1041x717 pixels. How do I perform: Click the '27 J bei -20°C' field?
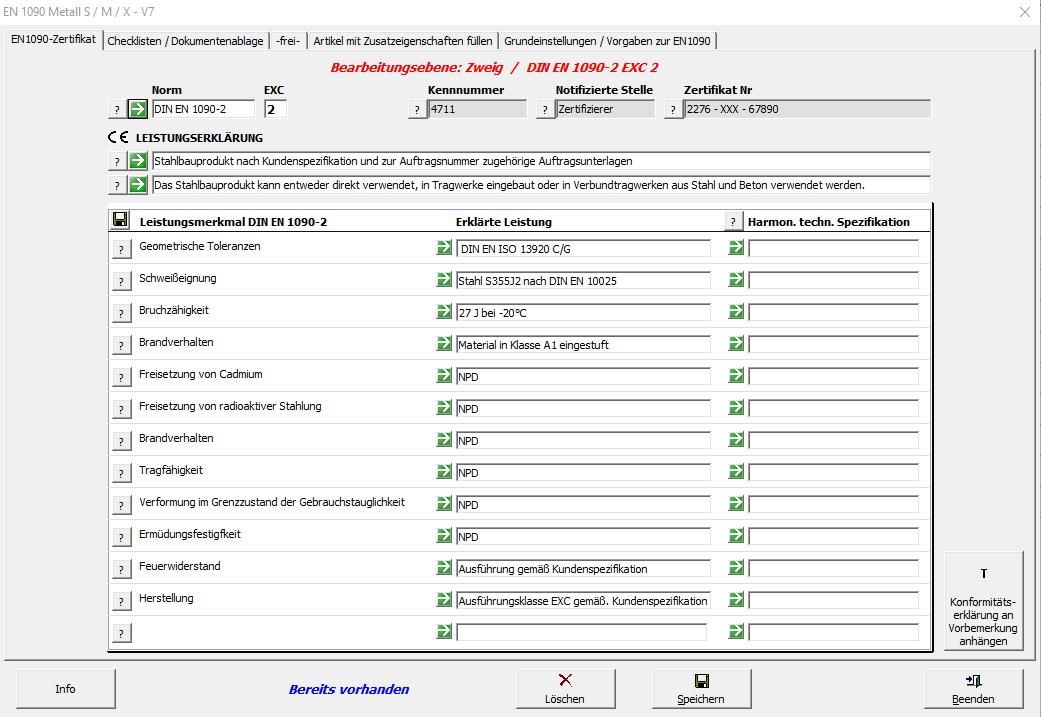tap(584, 313)
